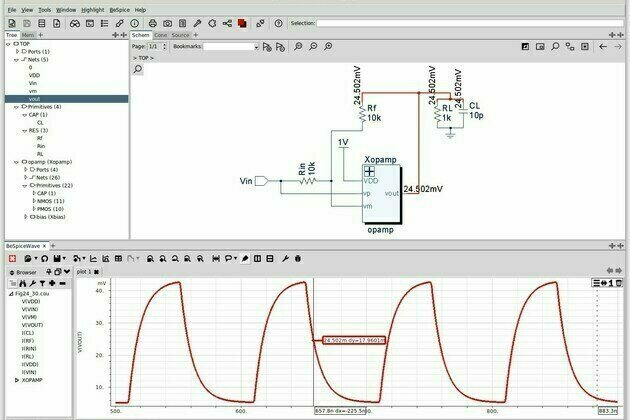Switch to the Mem tab
Screen dimensions: 630x420
point(28,35)
